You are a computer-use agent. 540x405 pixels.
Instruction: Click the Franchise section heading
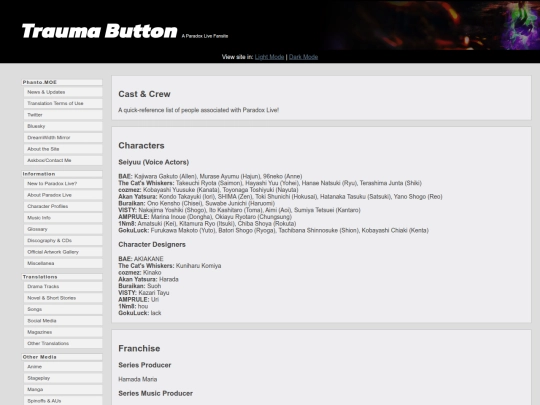click(139, 349)
